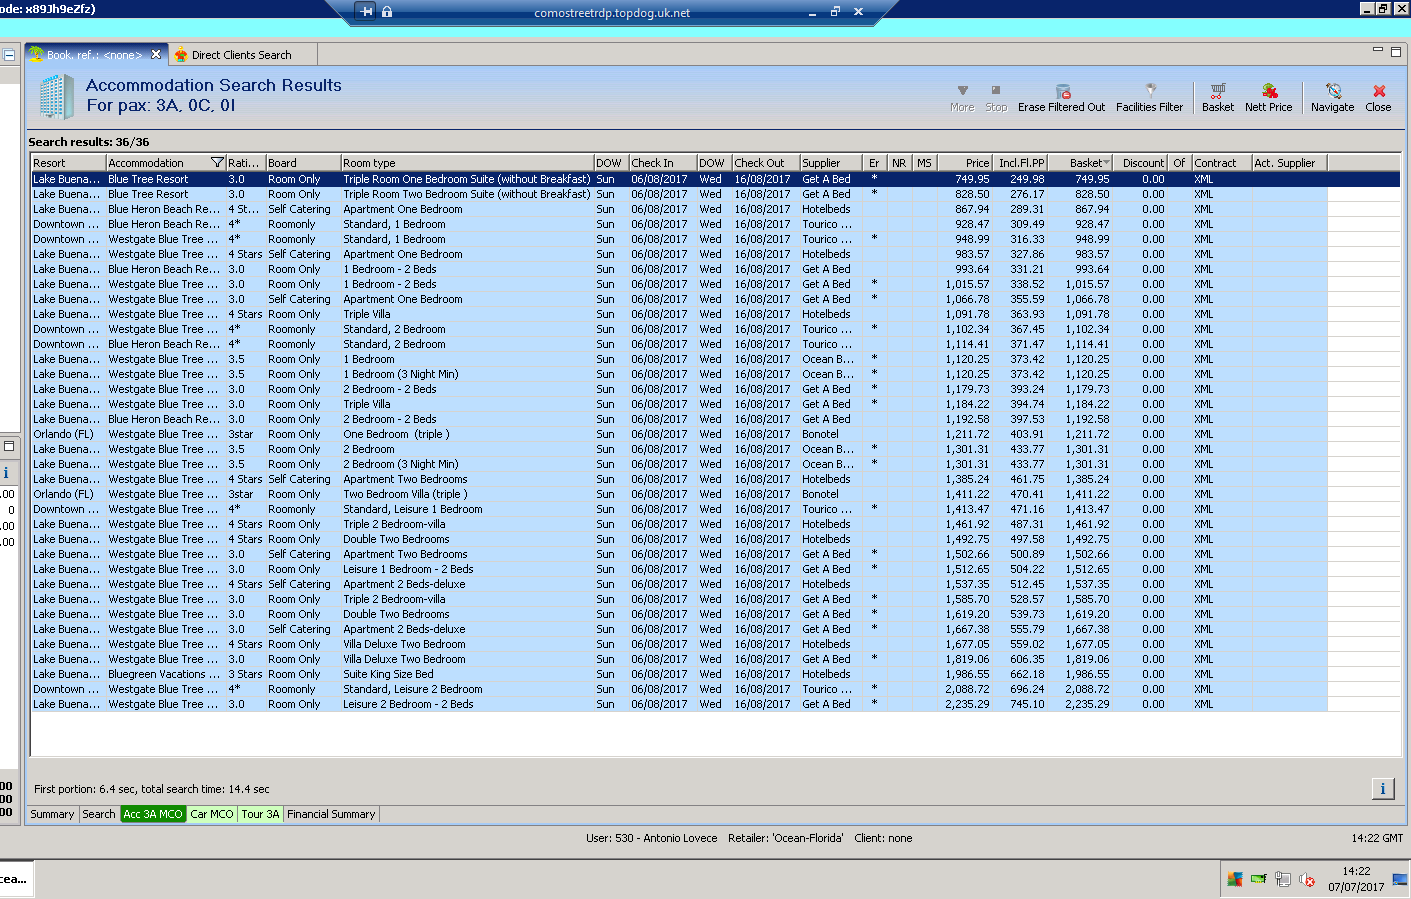Screen dimensions: 1411x899
Task: Click the 'Search results: 36/36' label
Action: (88, 142)
